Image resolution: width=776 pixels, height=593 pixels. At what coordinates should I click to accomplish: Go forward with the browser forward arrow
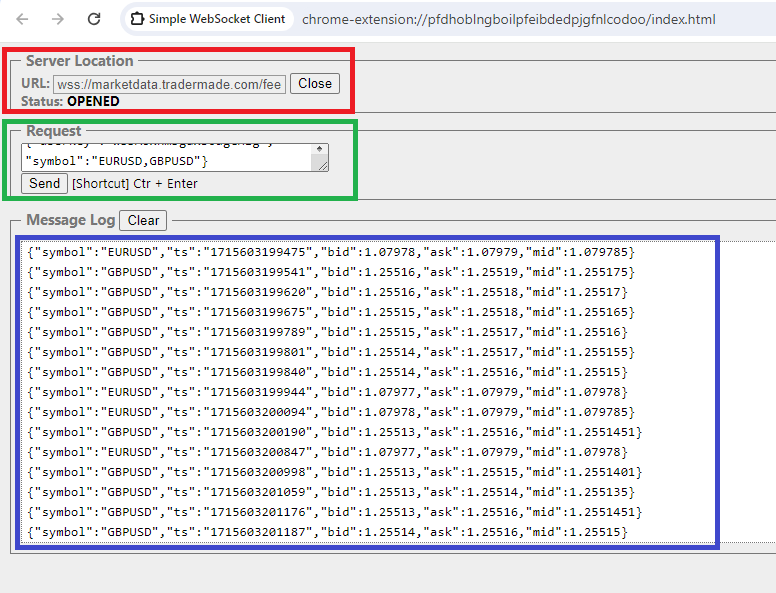point(58,19)
